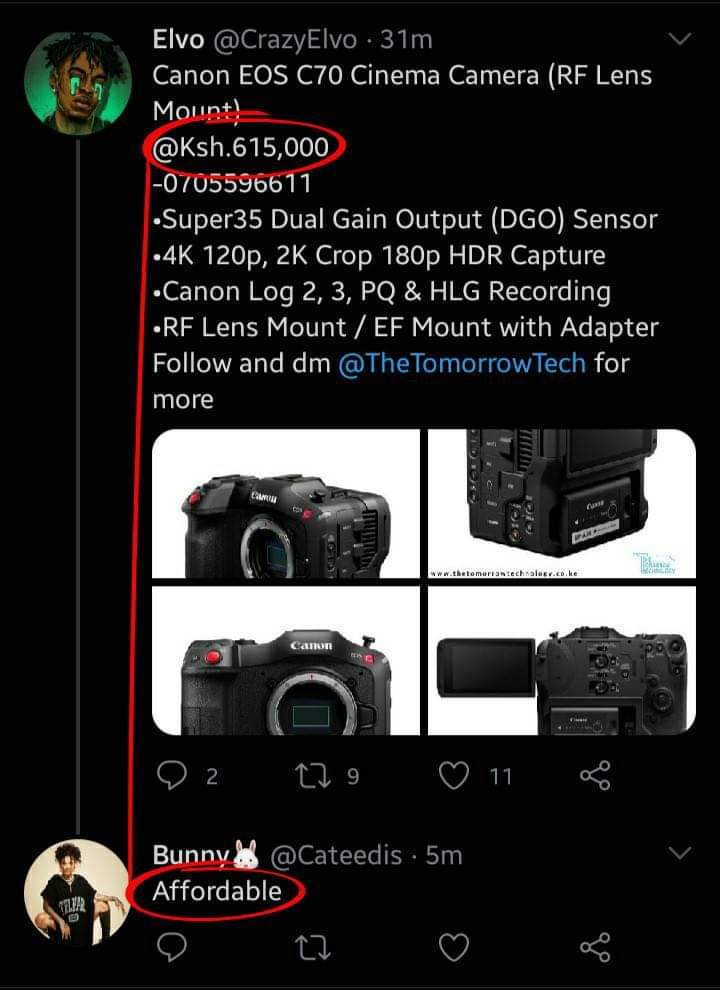The width and height of the screenshot is (720, 990).
Task: Visit the @Cateedis profile handle
Action: click(x=336, y=855)
